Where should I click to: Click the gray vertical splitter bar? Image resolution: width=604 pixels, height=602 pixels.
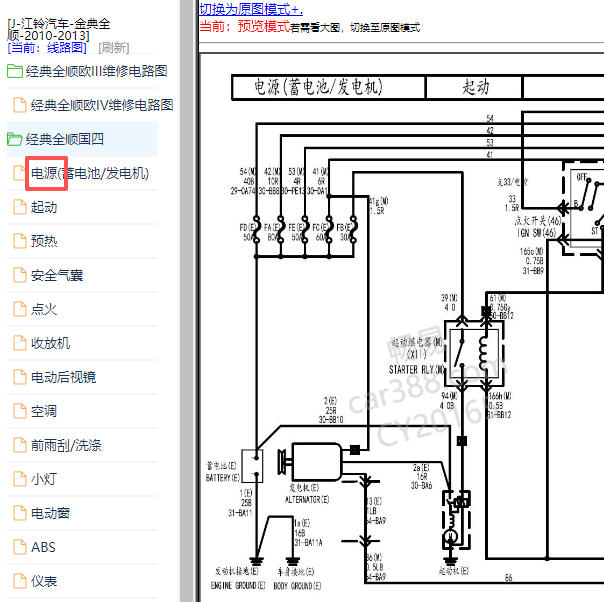[187, 301]
